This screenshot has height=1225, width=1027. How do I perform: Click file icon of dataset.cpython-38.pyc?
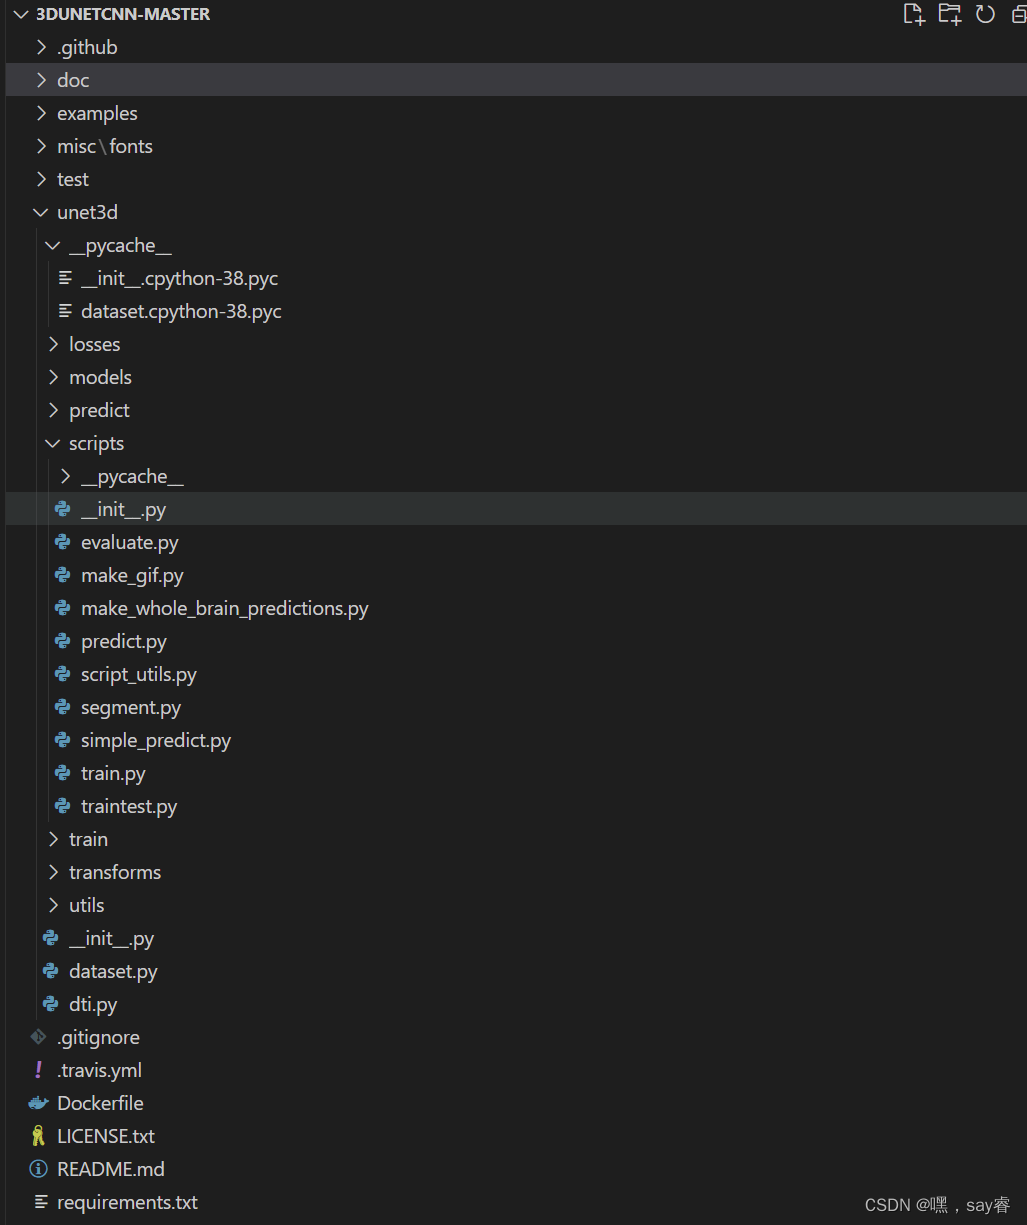click(65, 311)
